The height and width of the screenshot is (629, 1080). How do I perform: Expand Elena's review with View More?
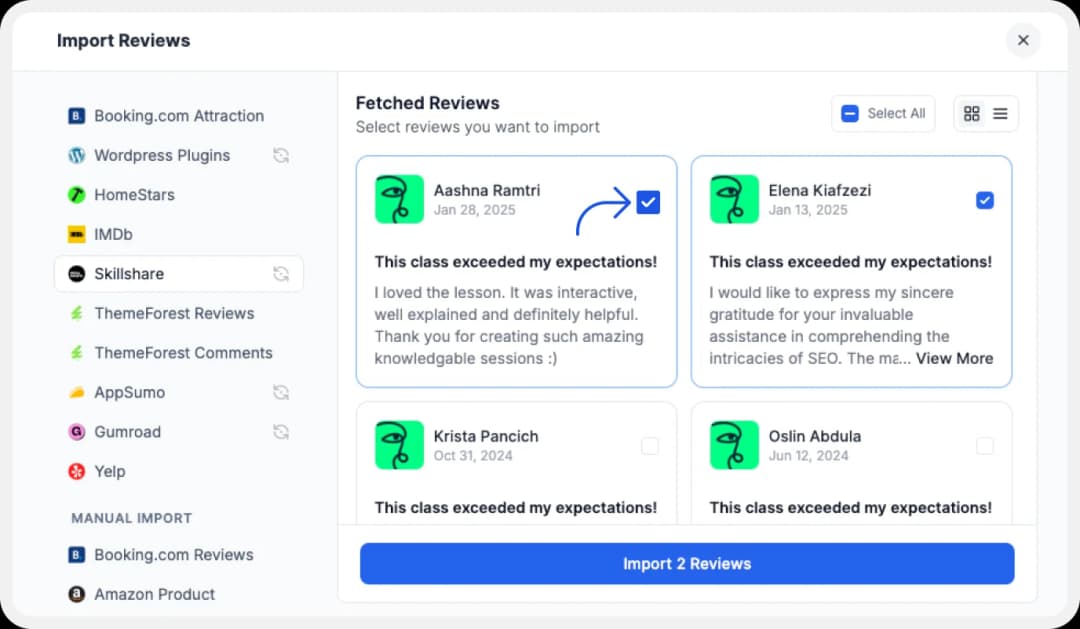954,358
